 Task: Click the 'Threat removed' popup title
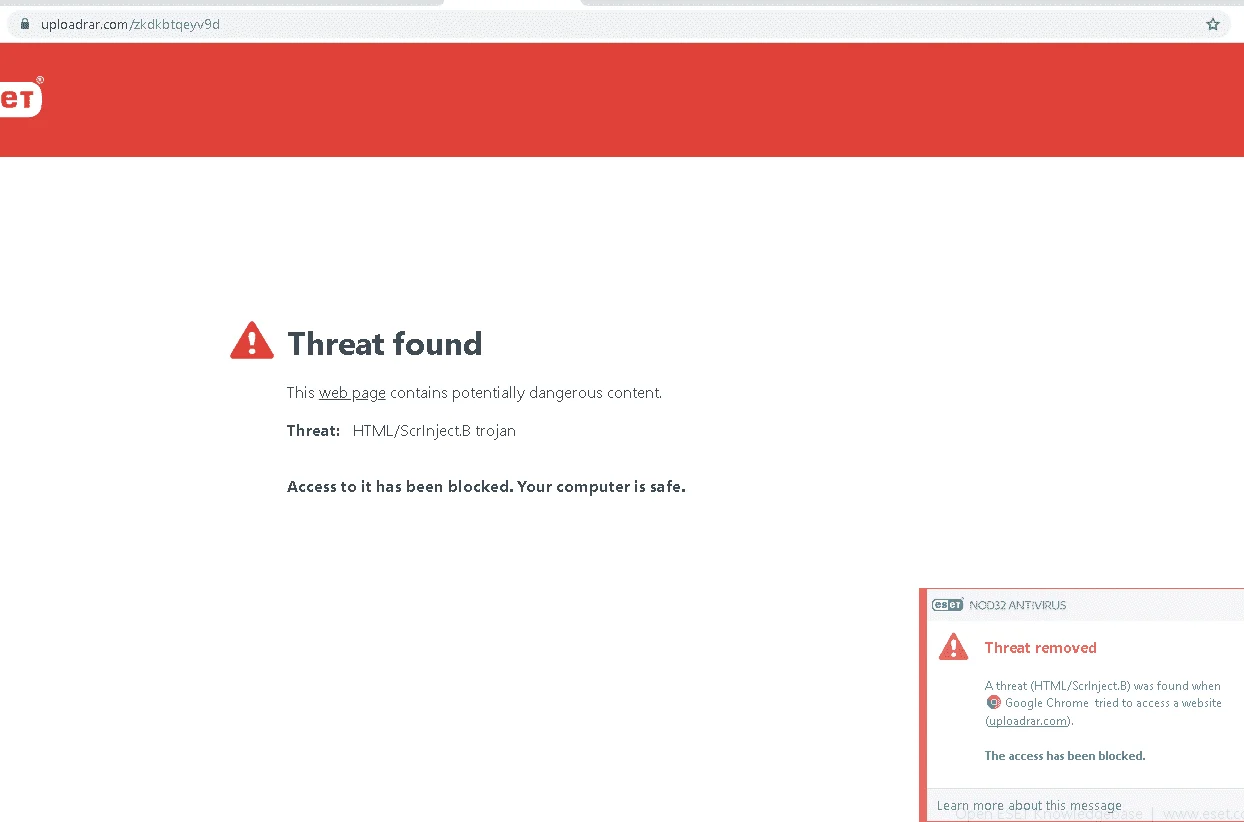pyautogui.click(x=1040, y=648)
